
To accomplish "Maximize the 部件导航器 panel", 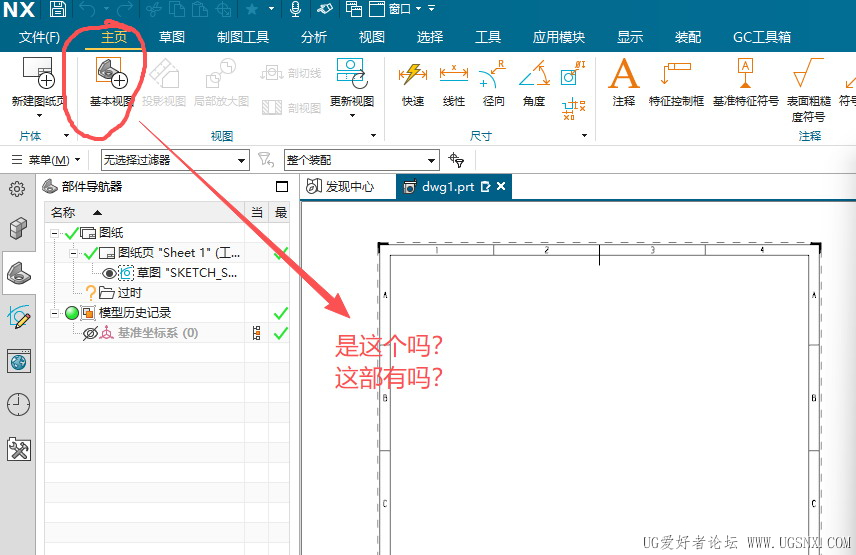I will pos(282,187).
